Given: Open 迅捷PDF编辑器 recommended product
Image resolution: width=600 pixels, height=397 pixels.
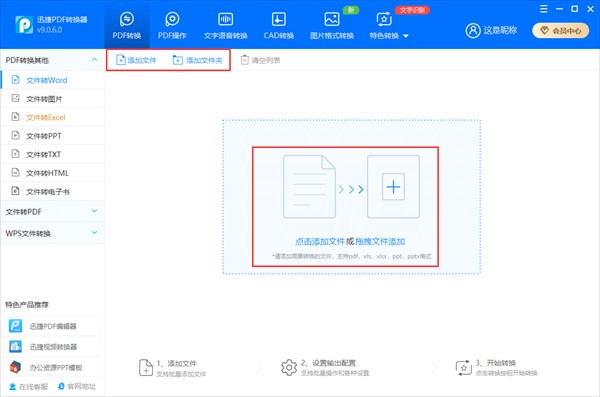Looking at the screenshot, I should point(53,326).
